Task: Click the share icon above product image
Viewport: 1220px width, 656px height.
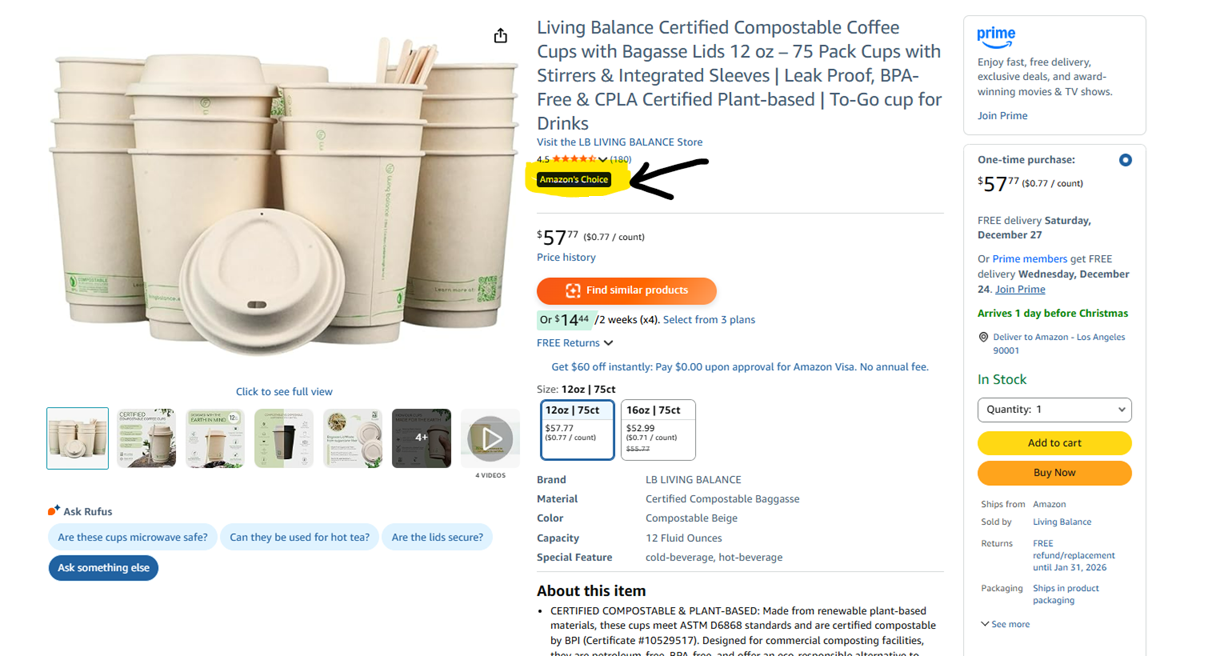Action: pos(500,36)
